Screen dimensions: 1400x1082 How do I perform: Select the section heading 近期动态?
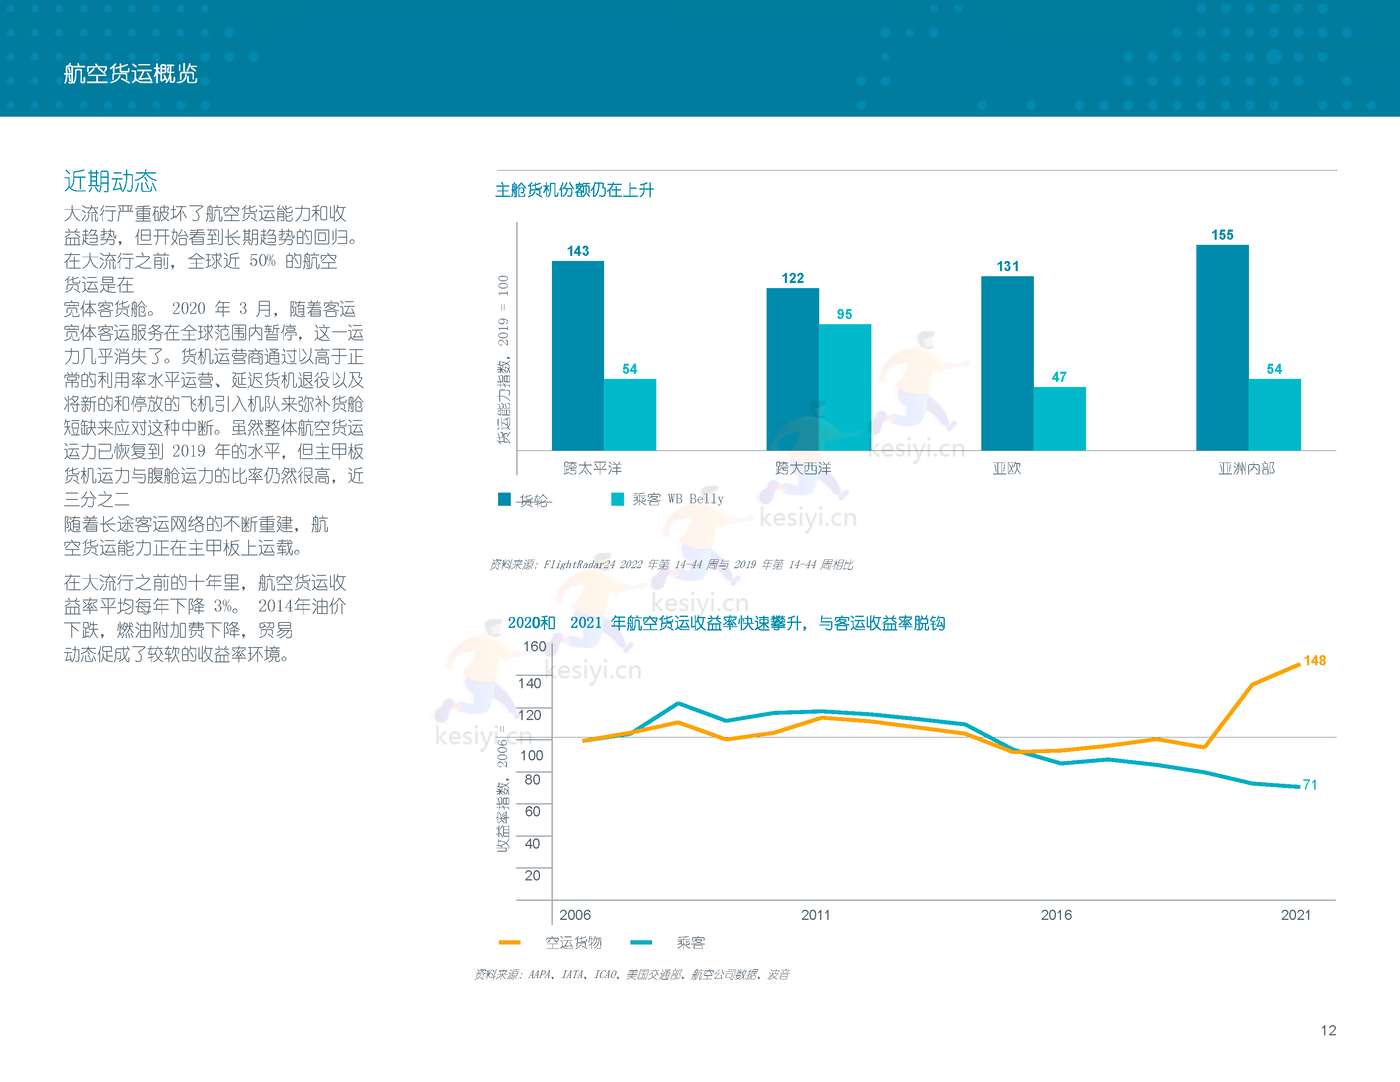(x=111, y=181)
